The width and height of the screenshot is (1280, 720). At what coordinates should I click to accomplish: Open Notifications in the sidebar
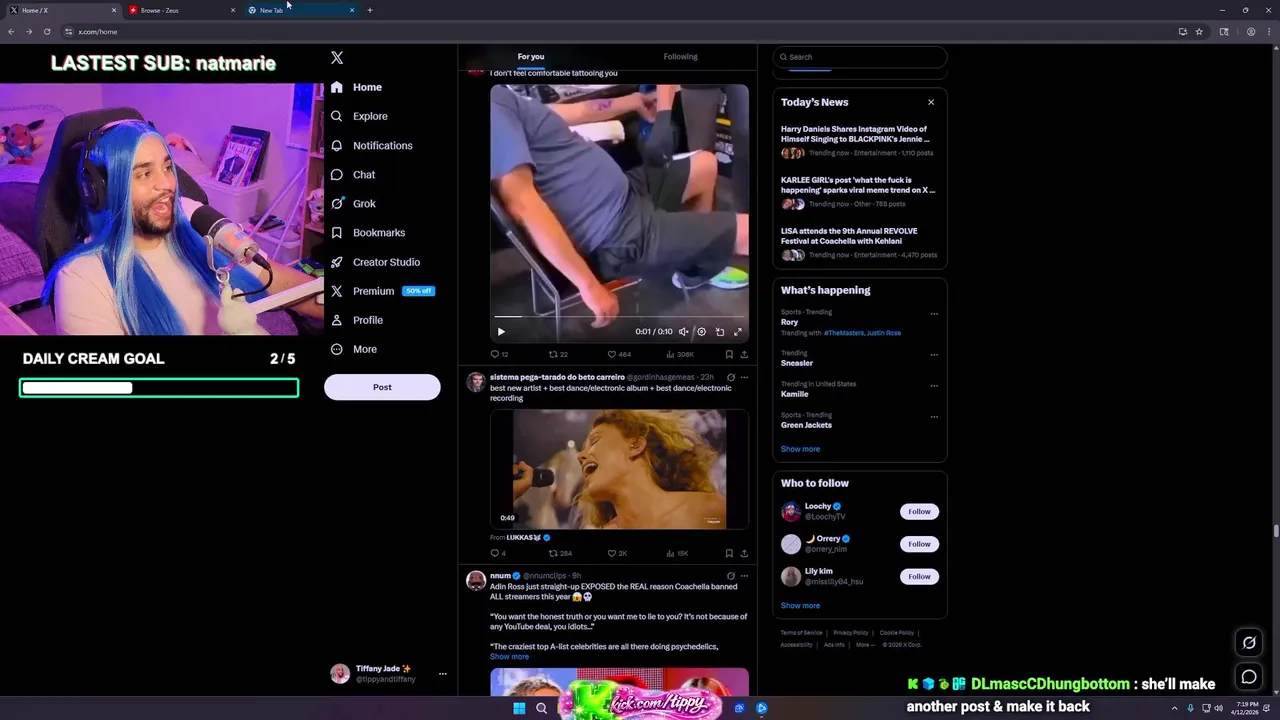(x=371, y=145)
